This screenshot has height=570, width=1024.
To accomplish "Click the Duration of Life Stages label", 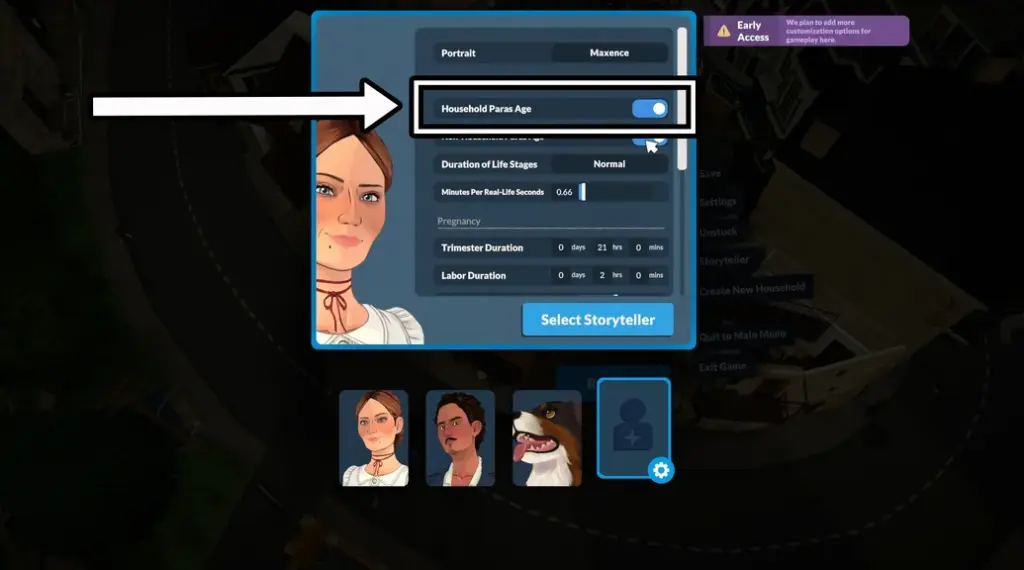I will 489,165.
